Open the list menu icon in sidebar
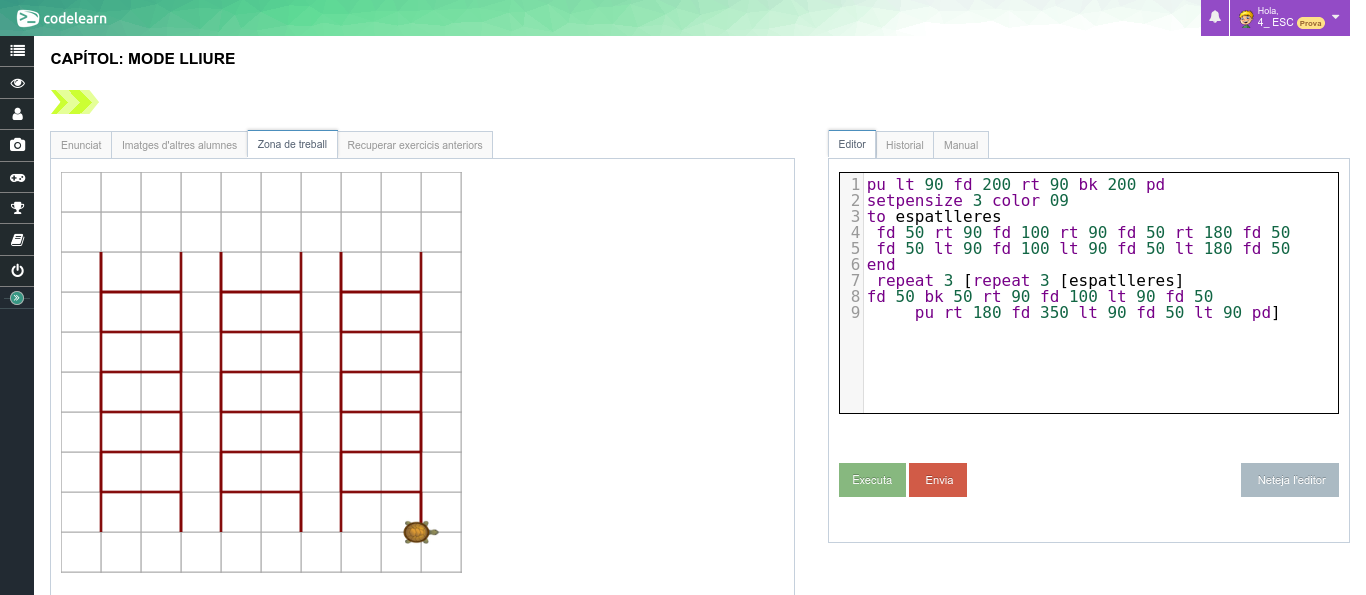1366x595 pixels. click(x=17, y=51)
